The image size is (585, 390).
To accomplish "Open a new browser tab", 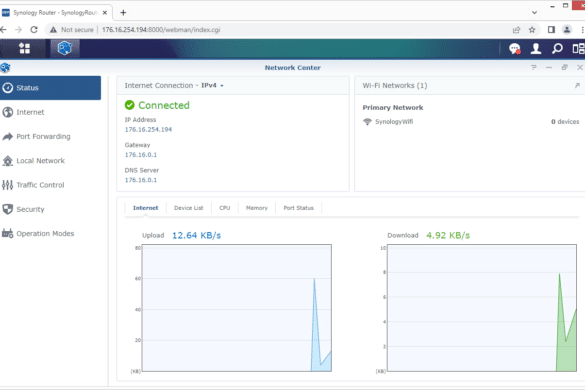I will click(x=123, y=13).
